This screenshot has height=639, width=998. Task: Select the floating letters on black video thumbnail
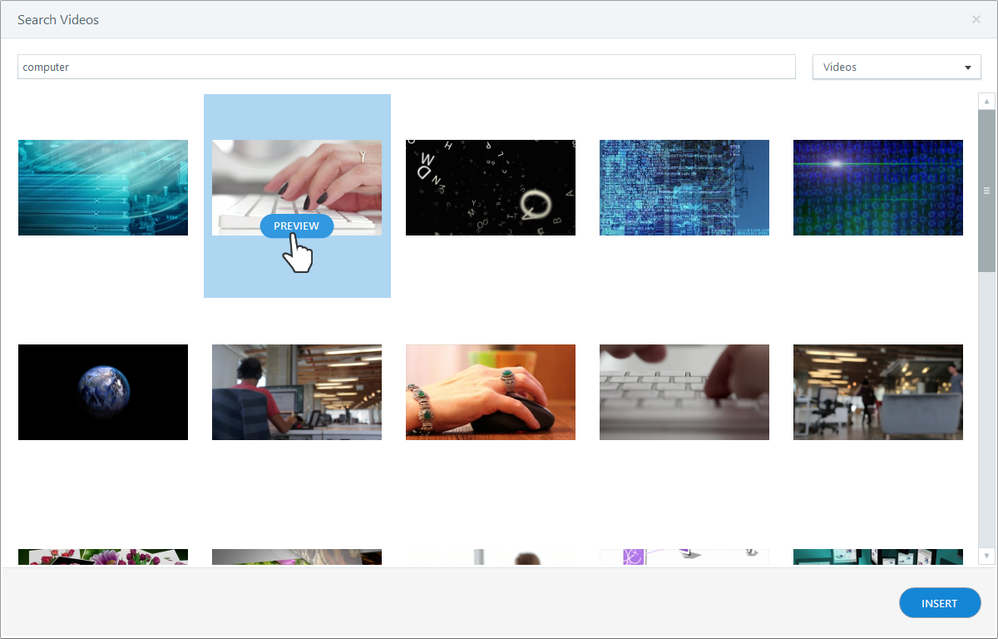491,188
